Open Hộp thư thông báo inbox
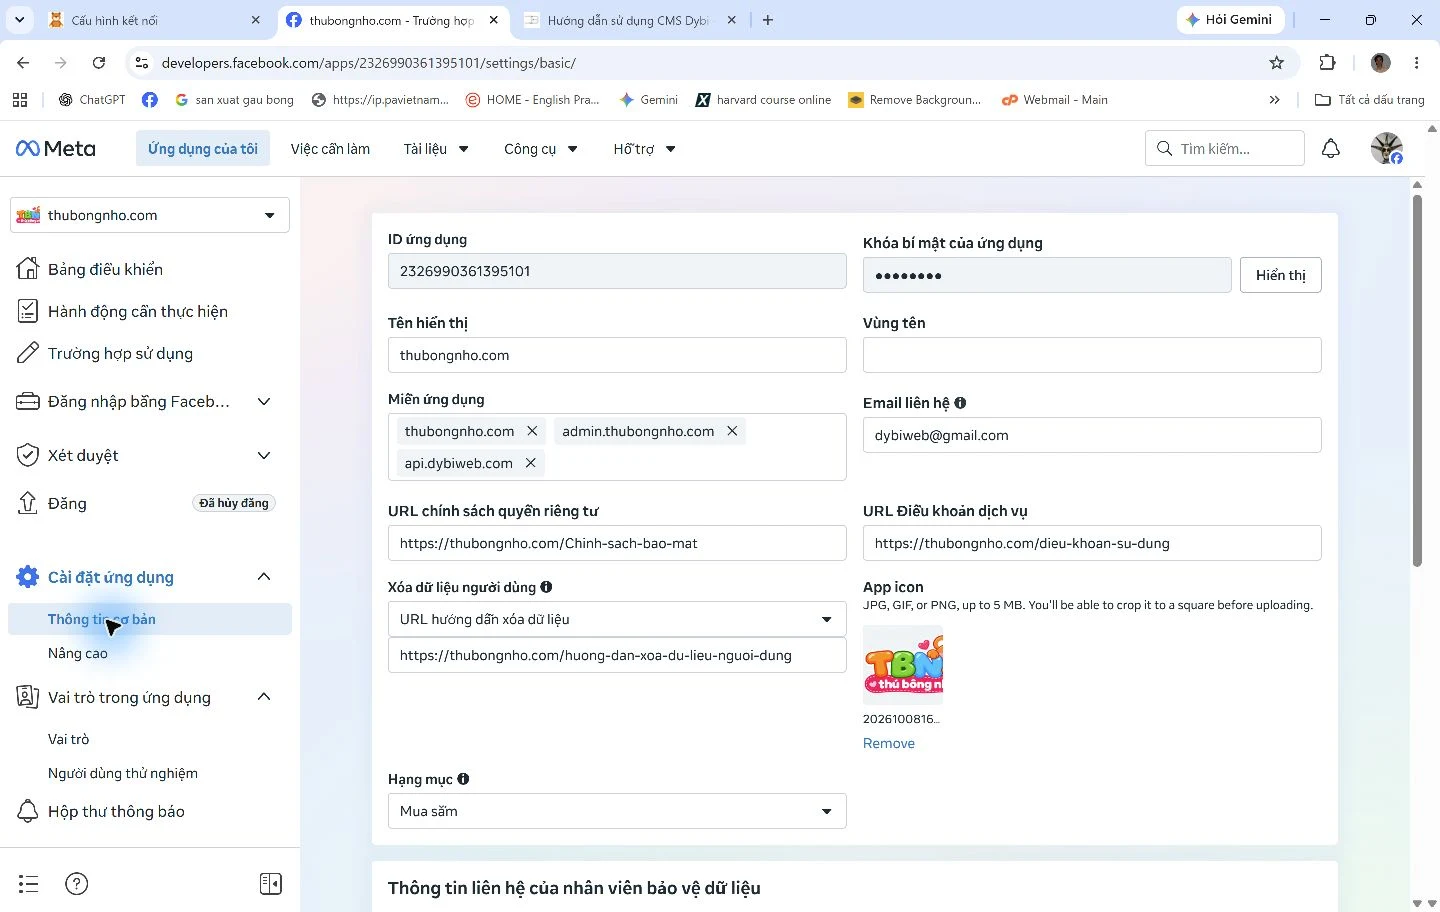Viewport: 1440px width, 912px height. point(101,811)
